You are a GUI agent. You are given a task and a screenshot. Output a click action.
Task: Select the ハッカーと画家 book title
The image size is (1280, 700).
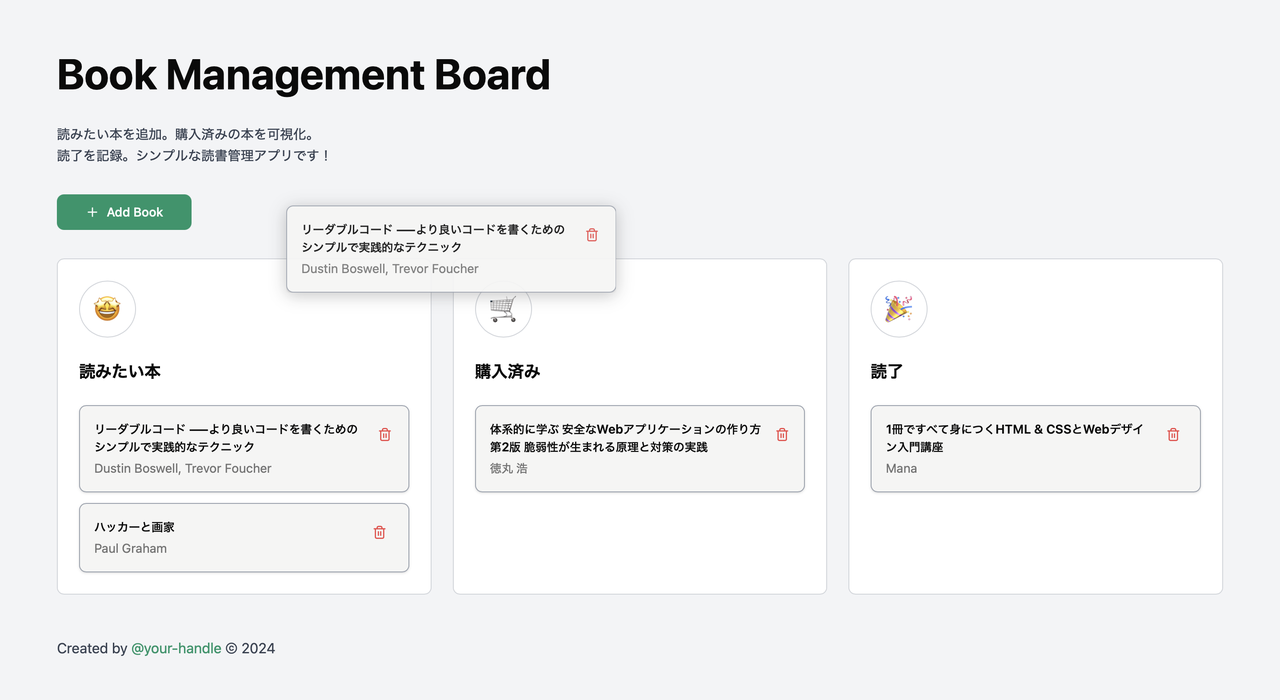tap(134, 527)
